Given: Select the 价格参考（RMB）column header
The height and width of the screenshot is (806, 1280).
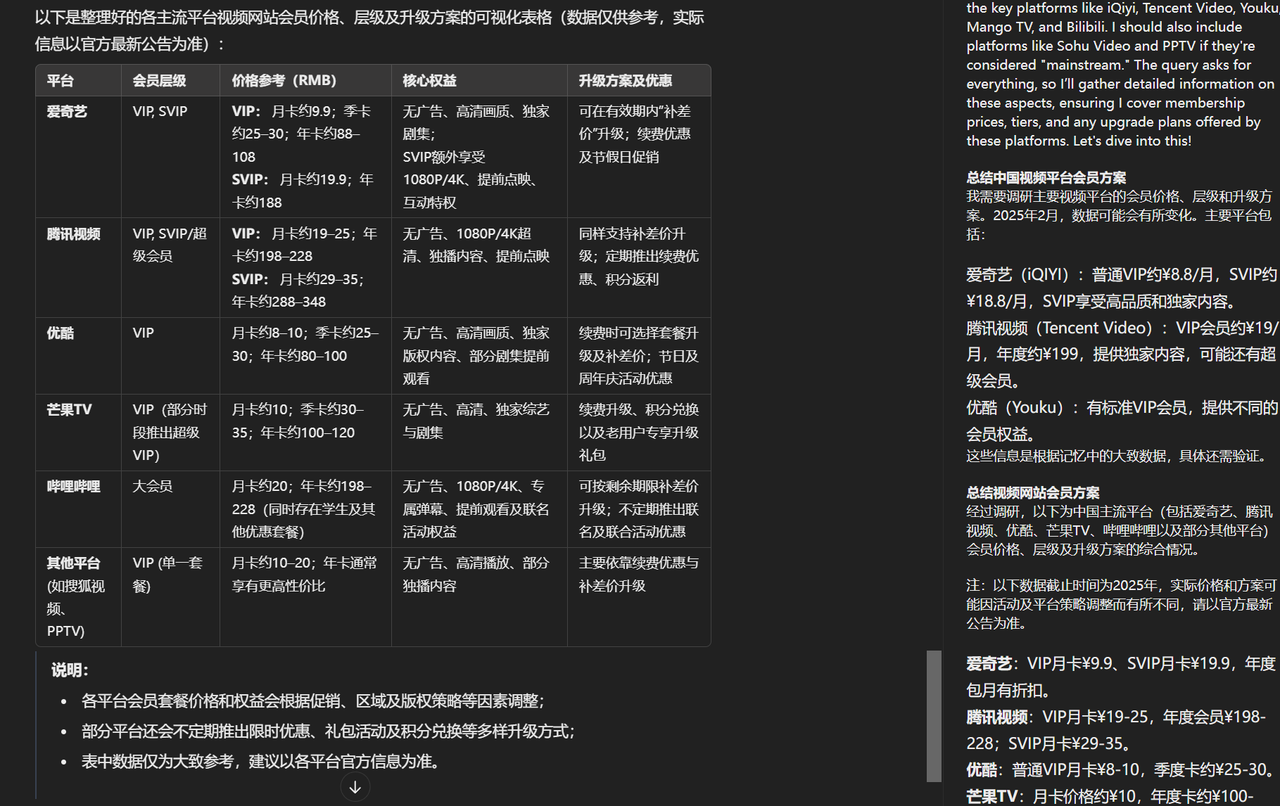Looking at the screenshot, I should pyautogui.click(x=305, y=80).
